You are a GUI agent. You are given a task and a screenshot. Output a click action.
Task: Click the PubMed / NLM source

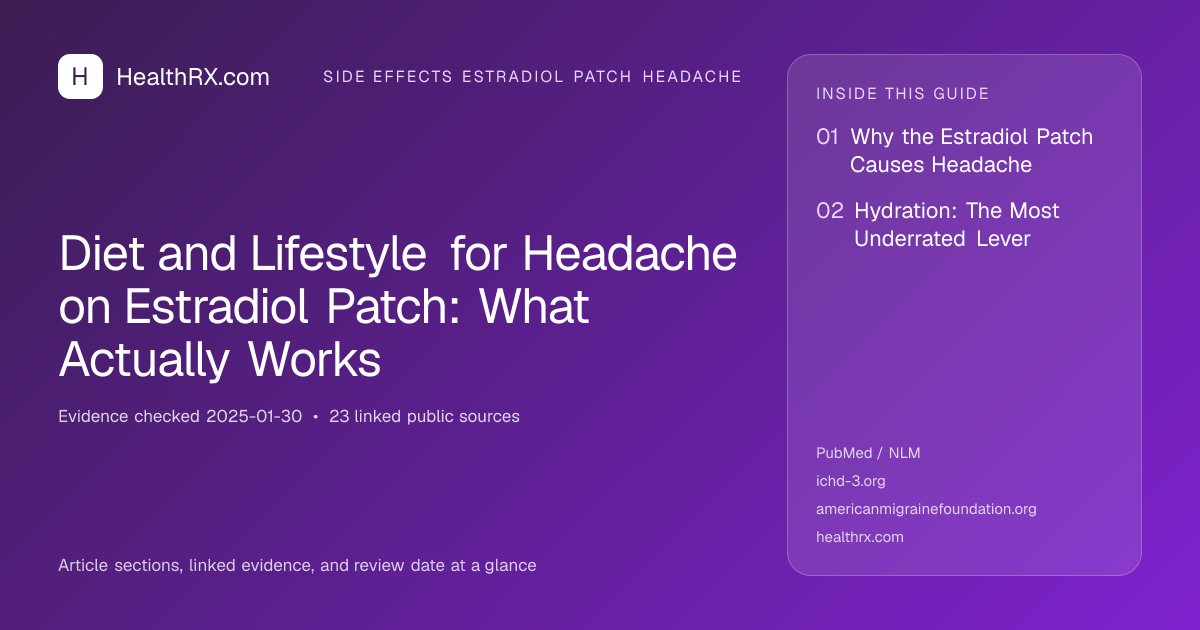click(868, 453)
